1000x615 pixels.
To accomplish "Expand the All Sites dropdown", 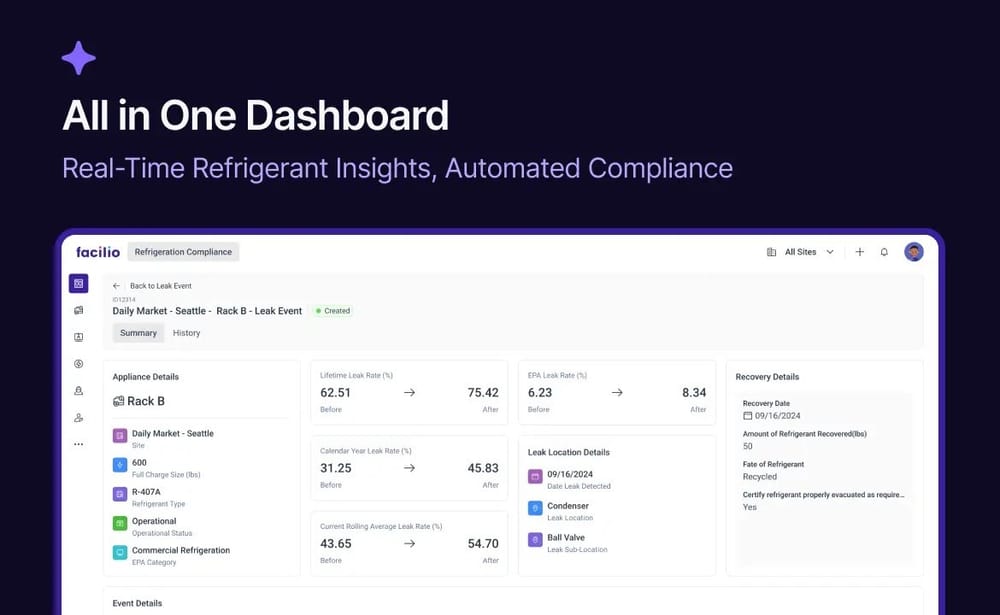I will pyautogui.click(x=800, y=252).
